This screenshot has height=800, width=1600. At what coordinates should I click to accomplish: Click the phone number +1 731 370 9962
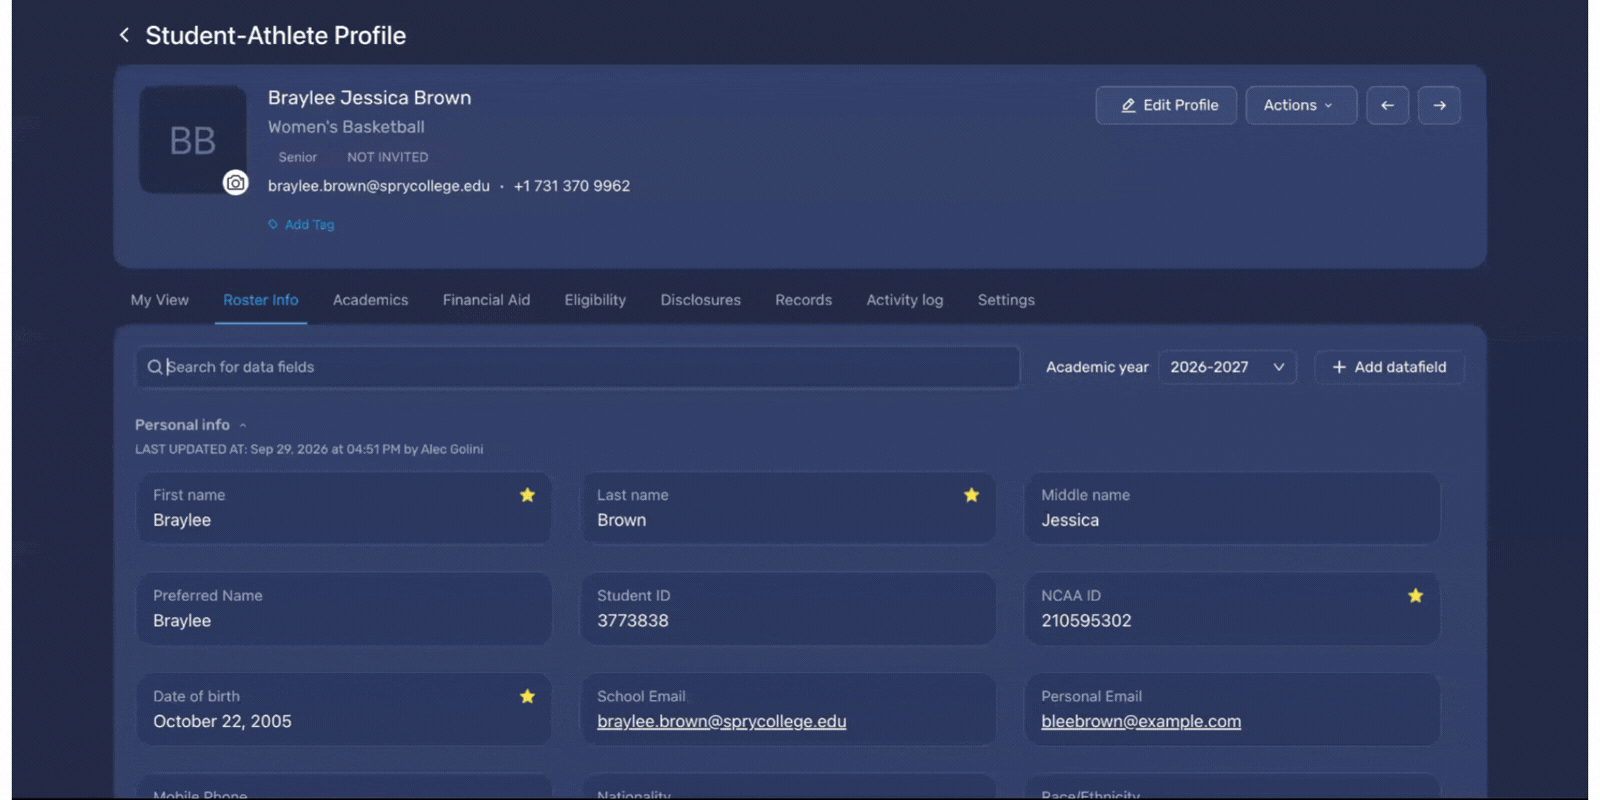572,186
